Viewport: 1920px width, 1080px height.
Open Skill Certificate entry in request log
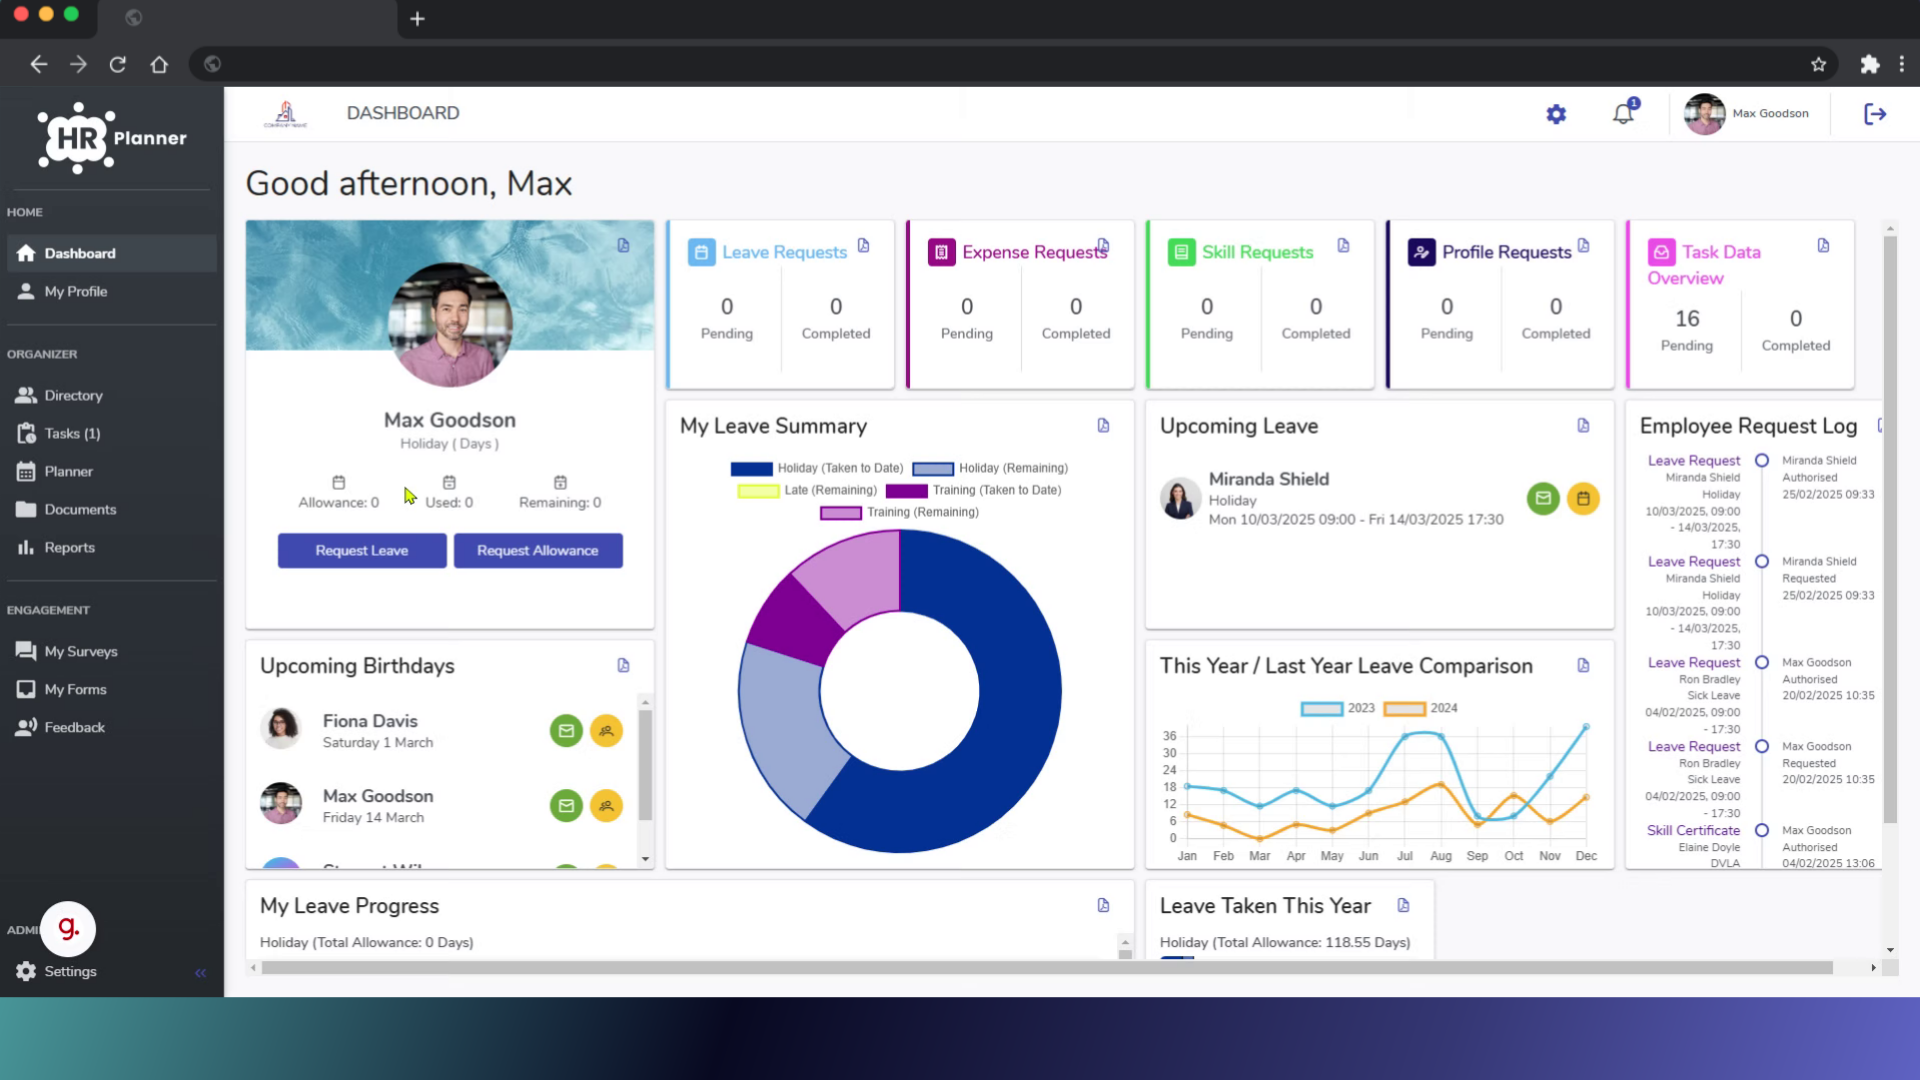(1693, 830)
